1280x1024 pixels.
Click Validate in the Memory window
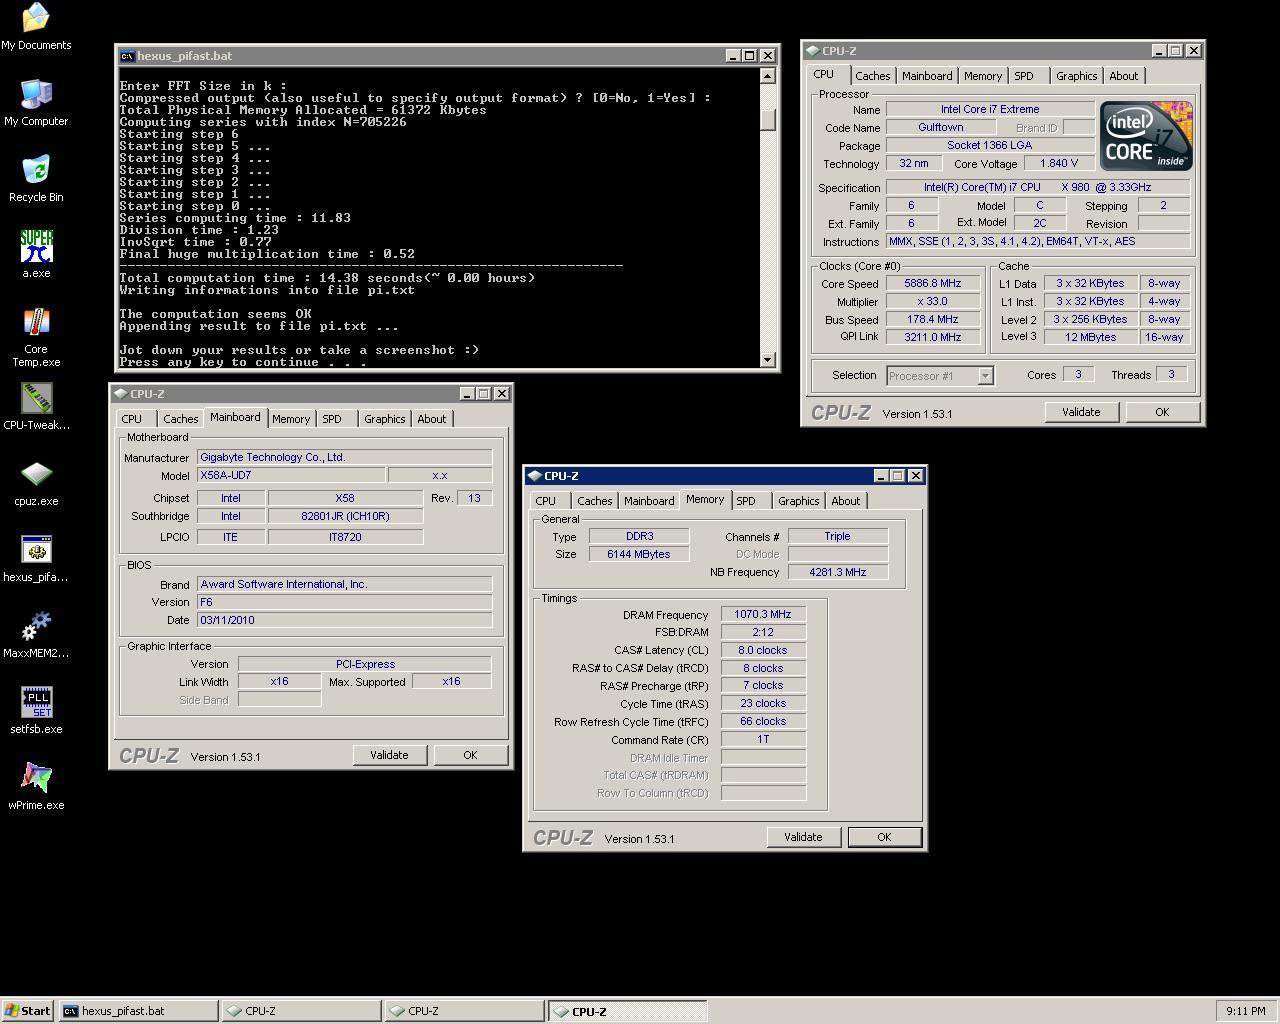803,837
